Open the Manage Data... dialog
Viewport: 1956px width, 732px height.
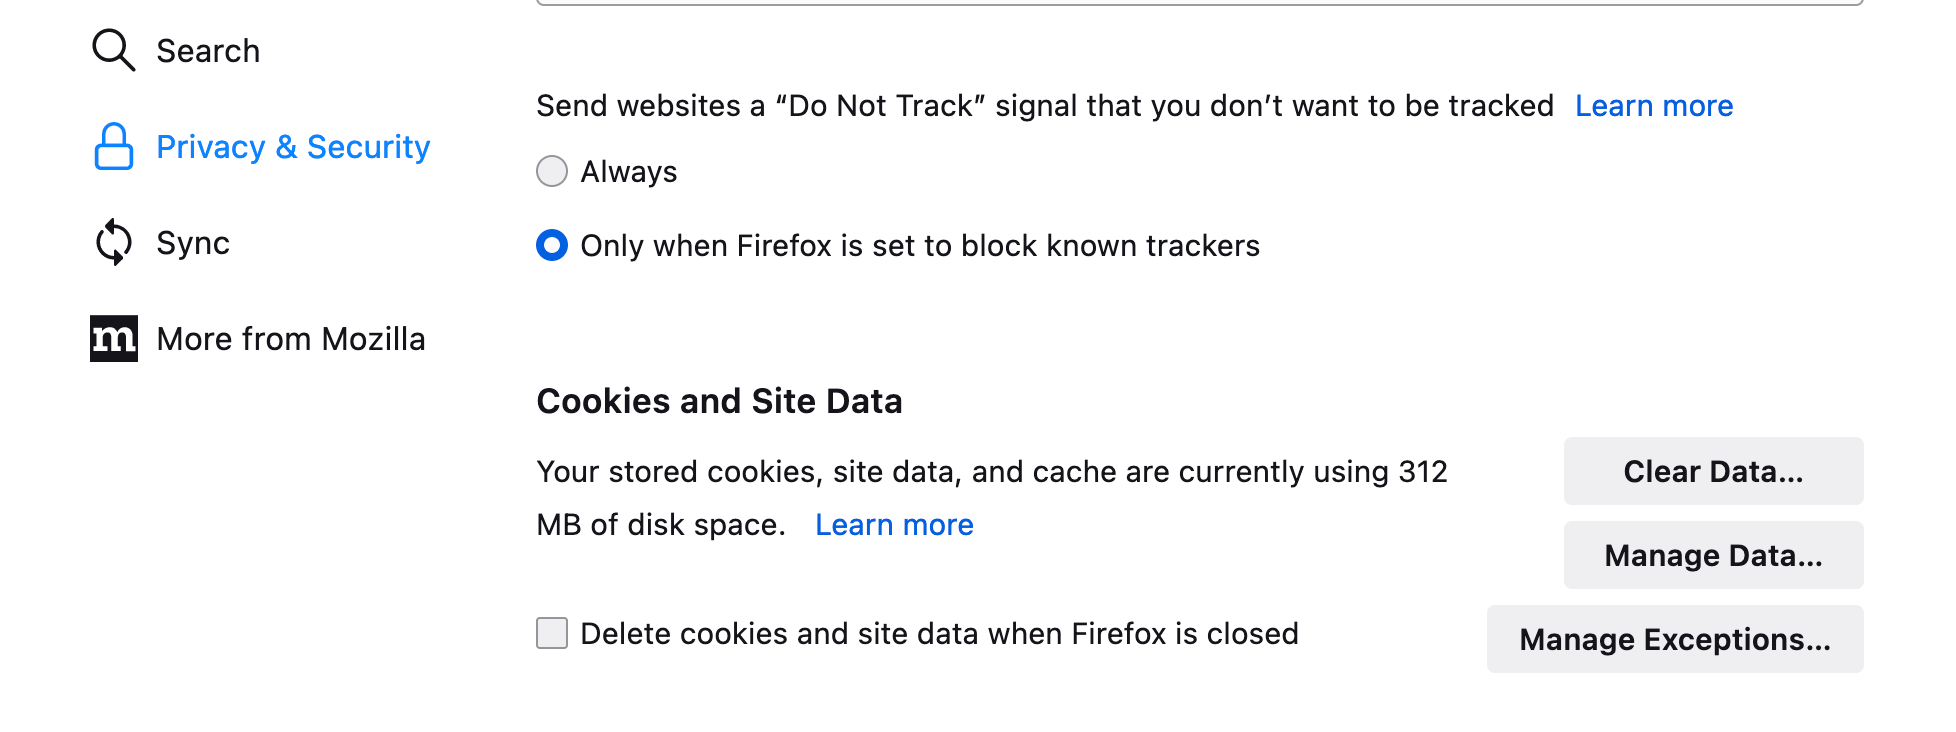(x=1713, y=555)
